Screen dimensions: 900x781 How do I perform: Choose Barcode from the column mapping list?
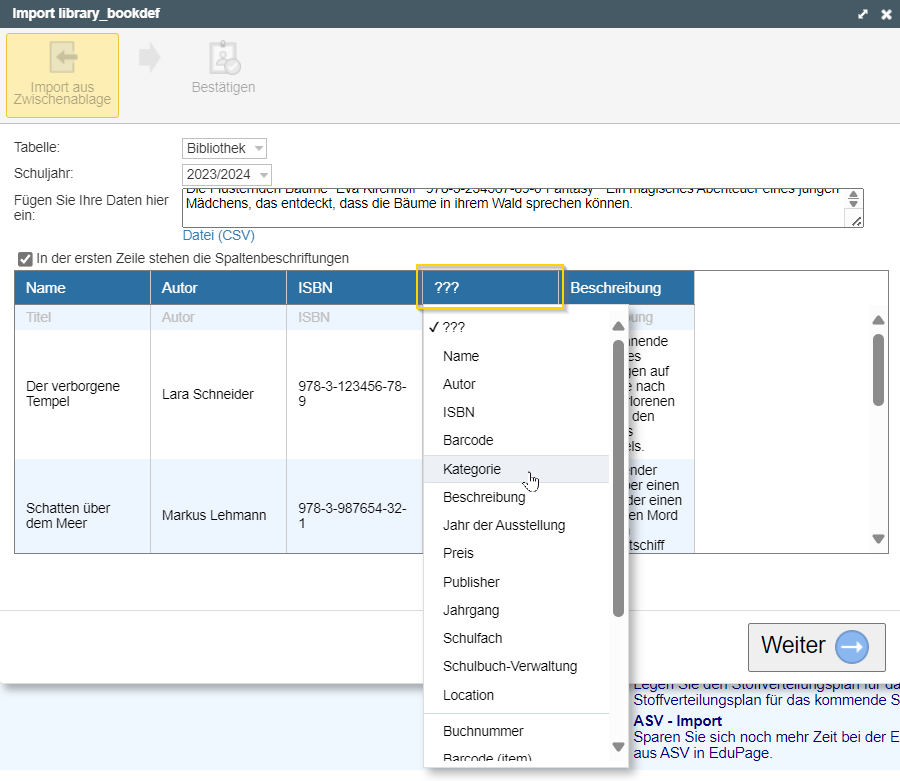click(516, 440)
